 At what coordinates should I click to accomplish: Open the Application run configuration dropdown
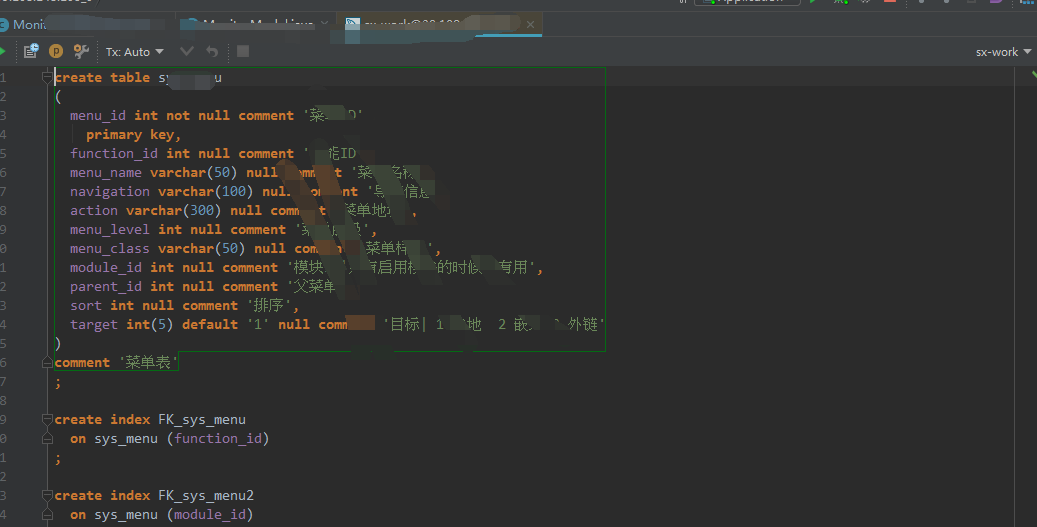tap(747, 2)
